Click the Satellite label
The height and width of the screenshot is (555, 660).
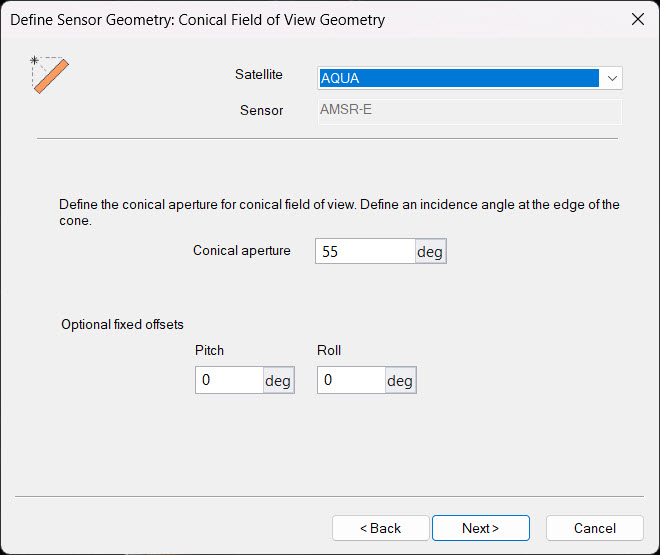click(258, 75)
